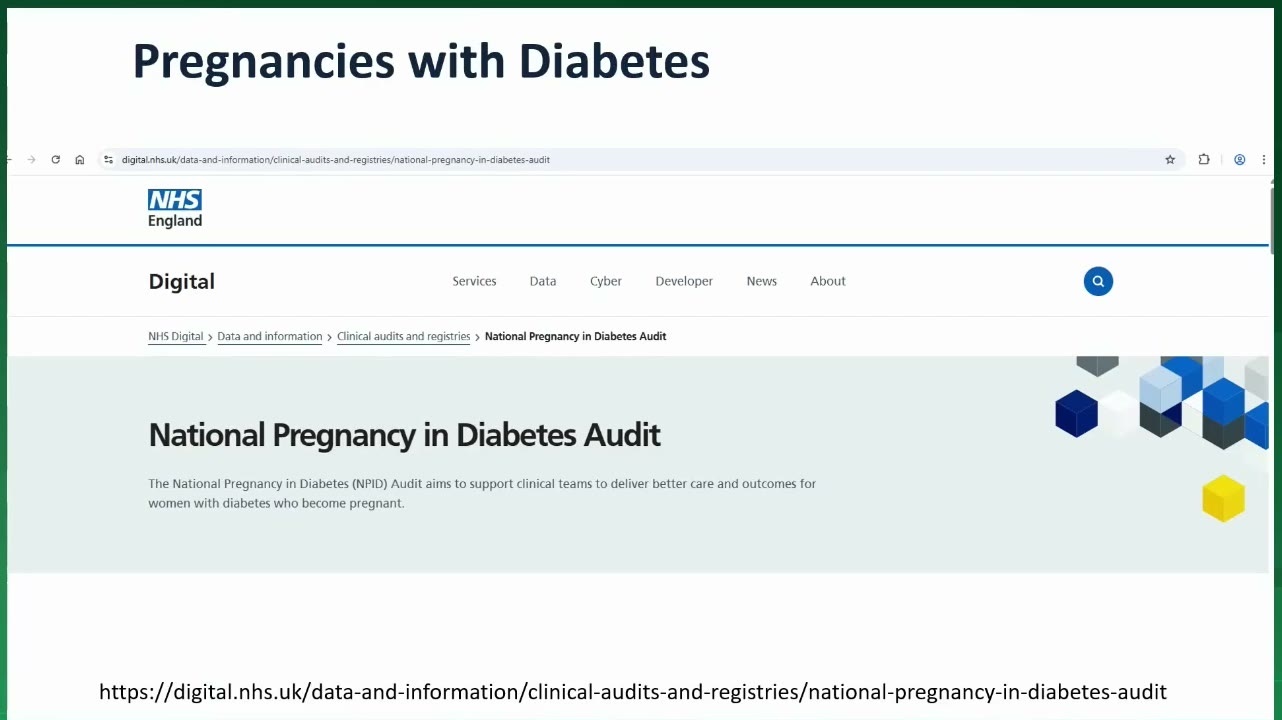Reload the page with the refresh icon

56,160
